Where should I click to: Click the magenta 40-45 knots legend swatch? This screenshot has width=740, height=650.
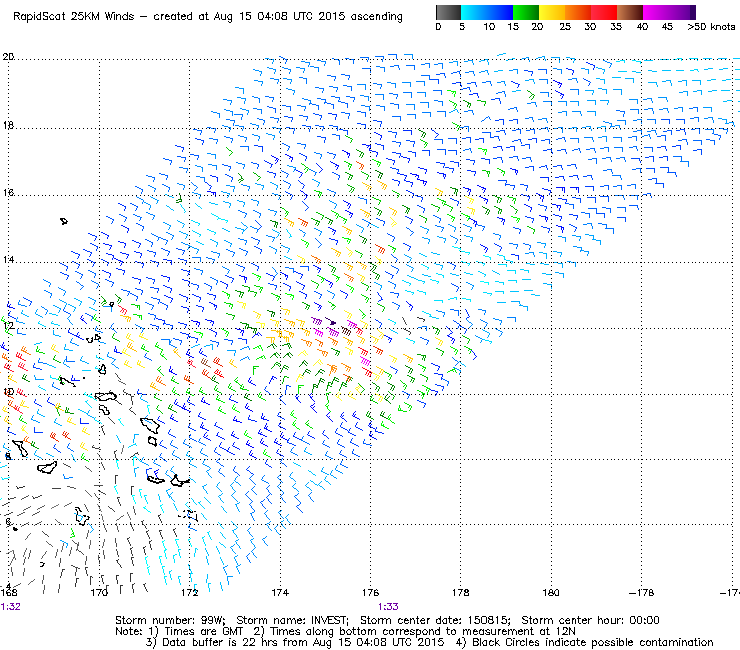coord(656,12)
